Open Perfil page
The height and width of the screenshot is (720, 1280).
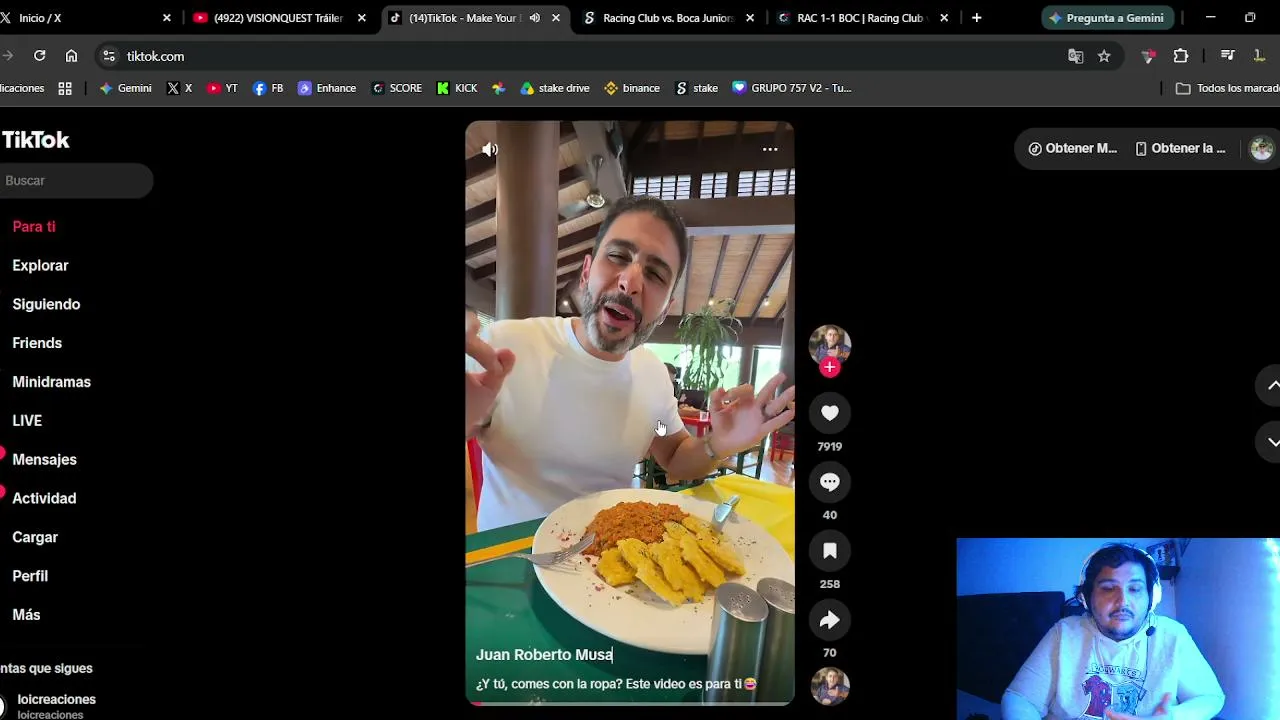(x=30, y=576)
